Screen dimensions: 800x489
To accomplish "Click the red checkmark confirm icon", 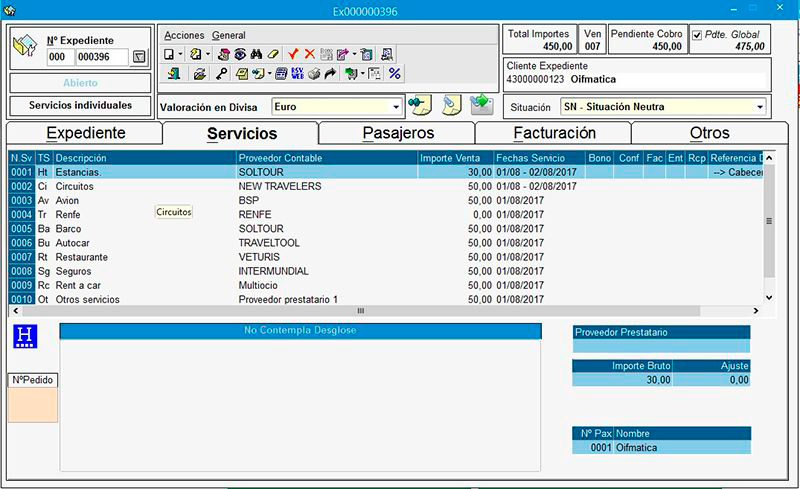I will click(293, 54).
